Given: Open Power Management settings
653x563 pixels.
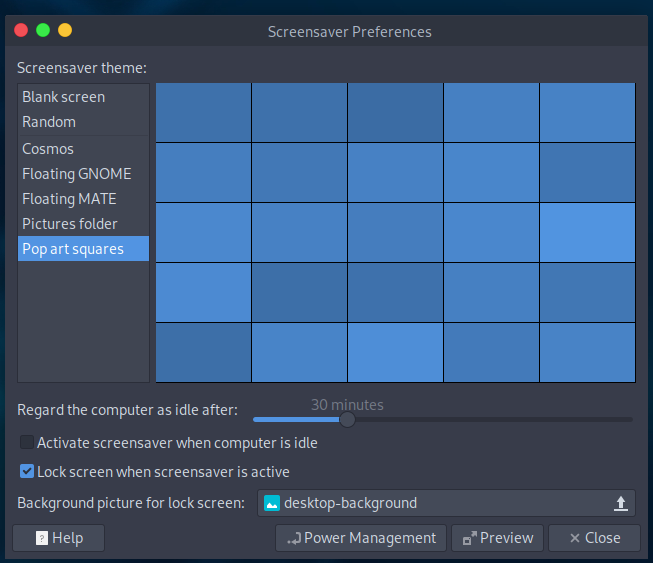Looking at the screenshot, I should [361, 538].
